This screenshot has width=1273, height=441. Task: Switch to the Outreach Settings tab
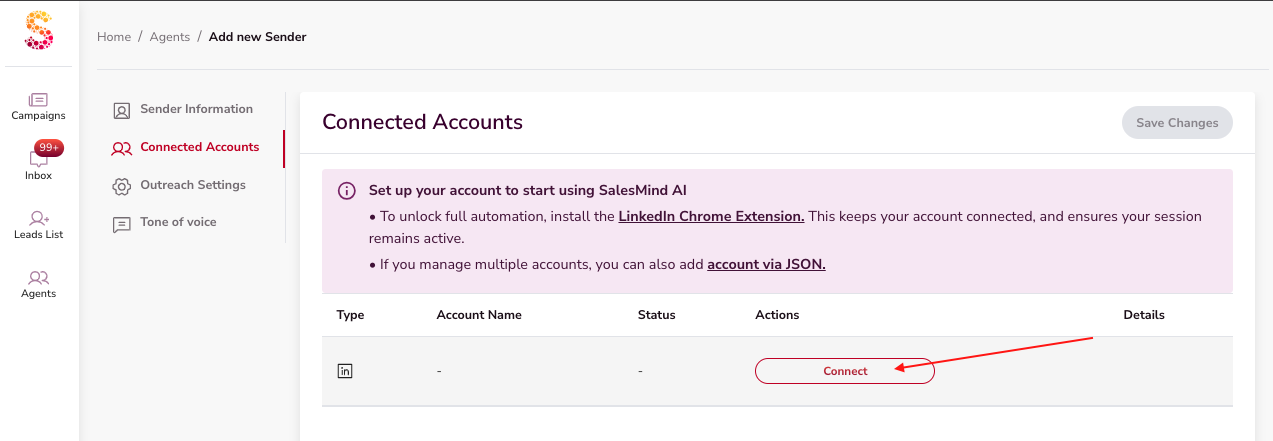click(x=192, y=185)
